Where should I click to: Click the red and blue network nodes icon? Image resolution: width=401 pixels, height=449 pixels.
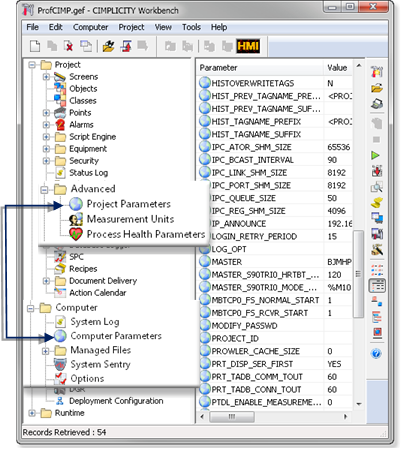point(377,301)
